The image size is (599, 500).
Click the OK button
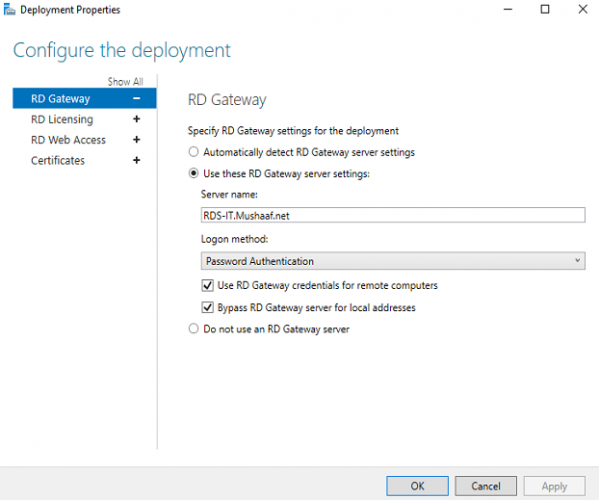(x=417, y=486)
